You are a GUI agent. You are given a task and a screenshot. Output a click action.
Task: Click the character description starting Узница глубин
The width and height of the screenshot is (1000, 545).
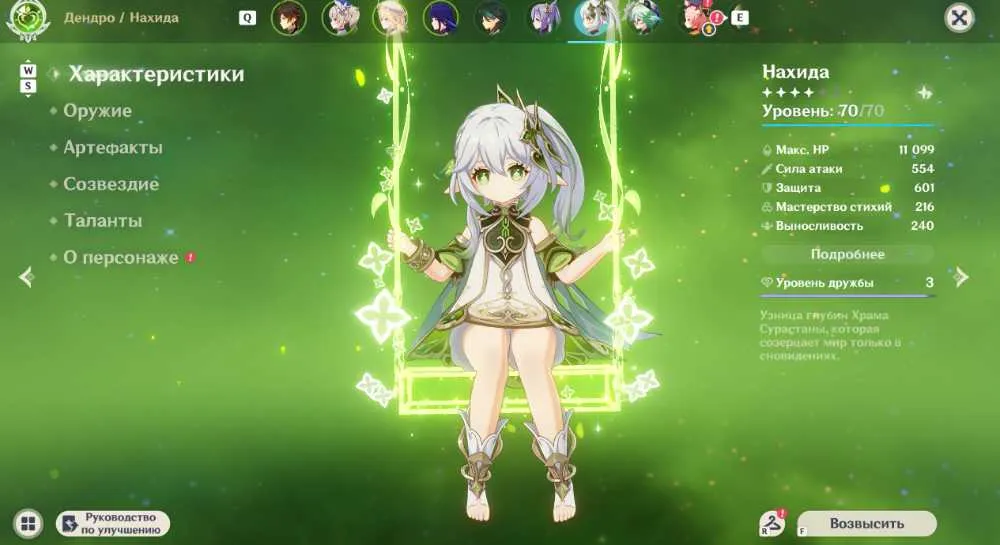click(x=830, y=335)
